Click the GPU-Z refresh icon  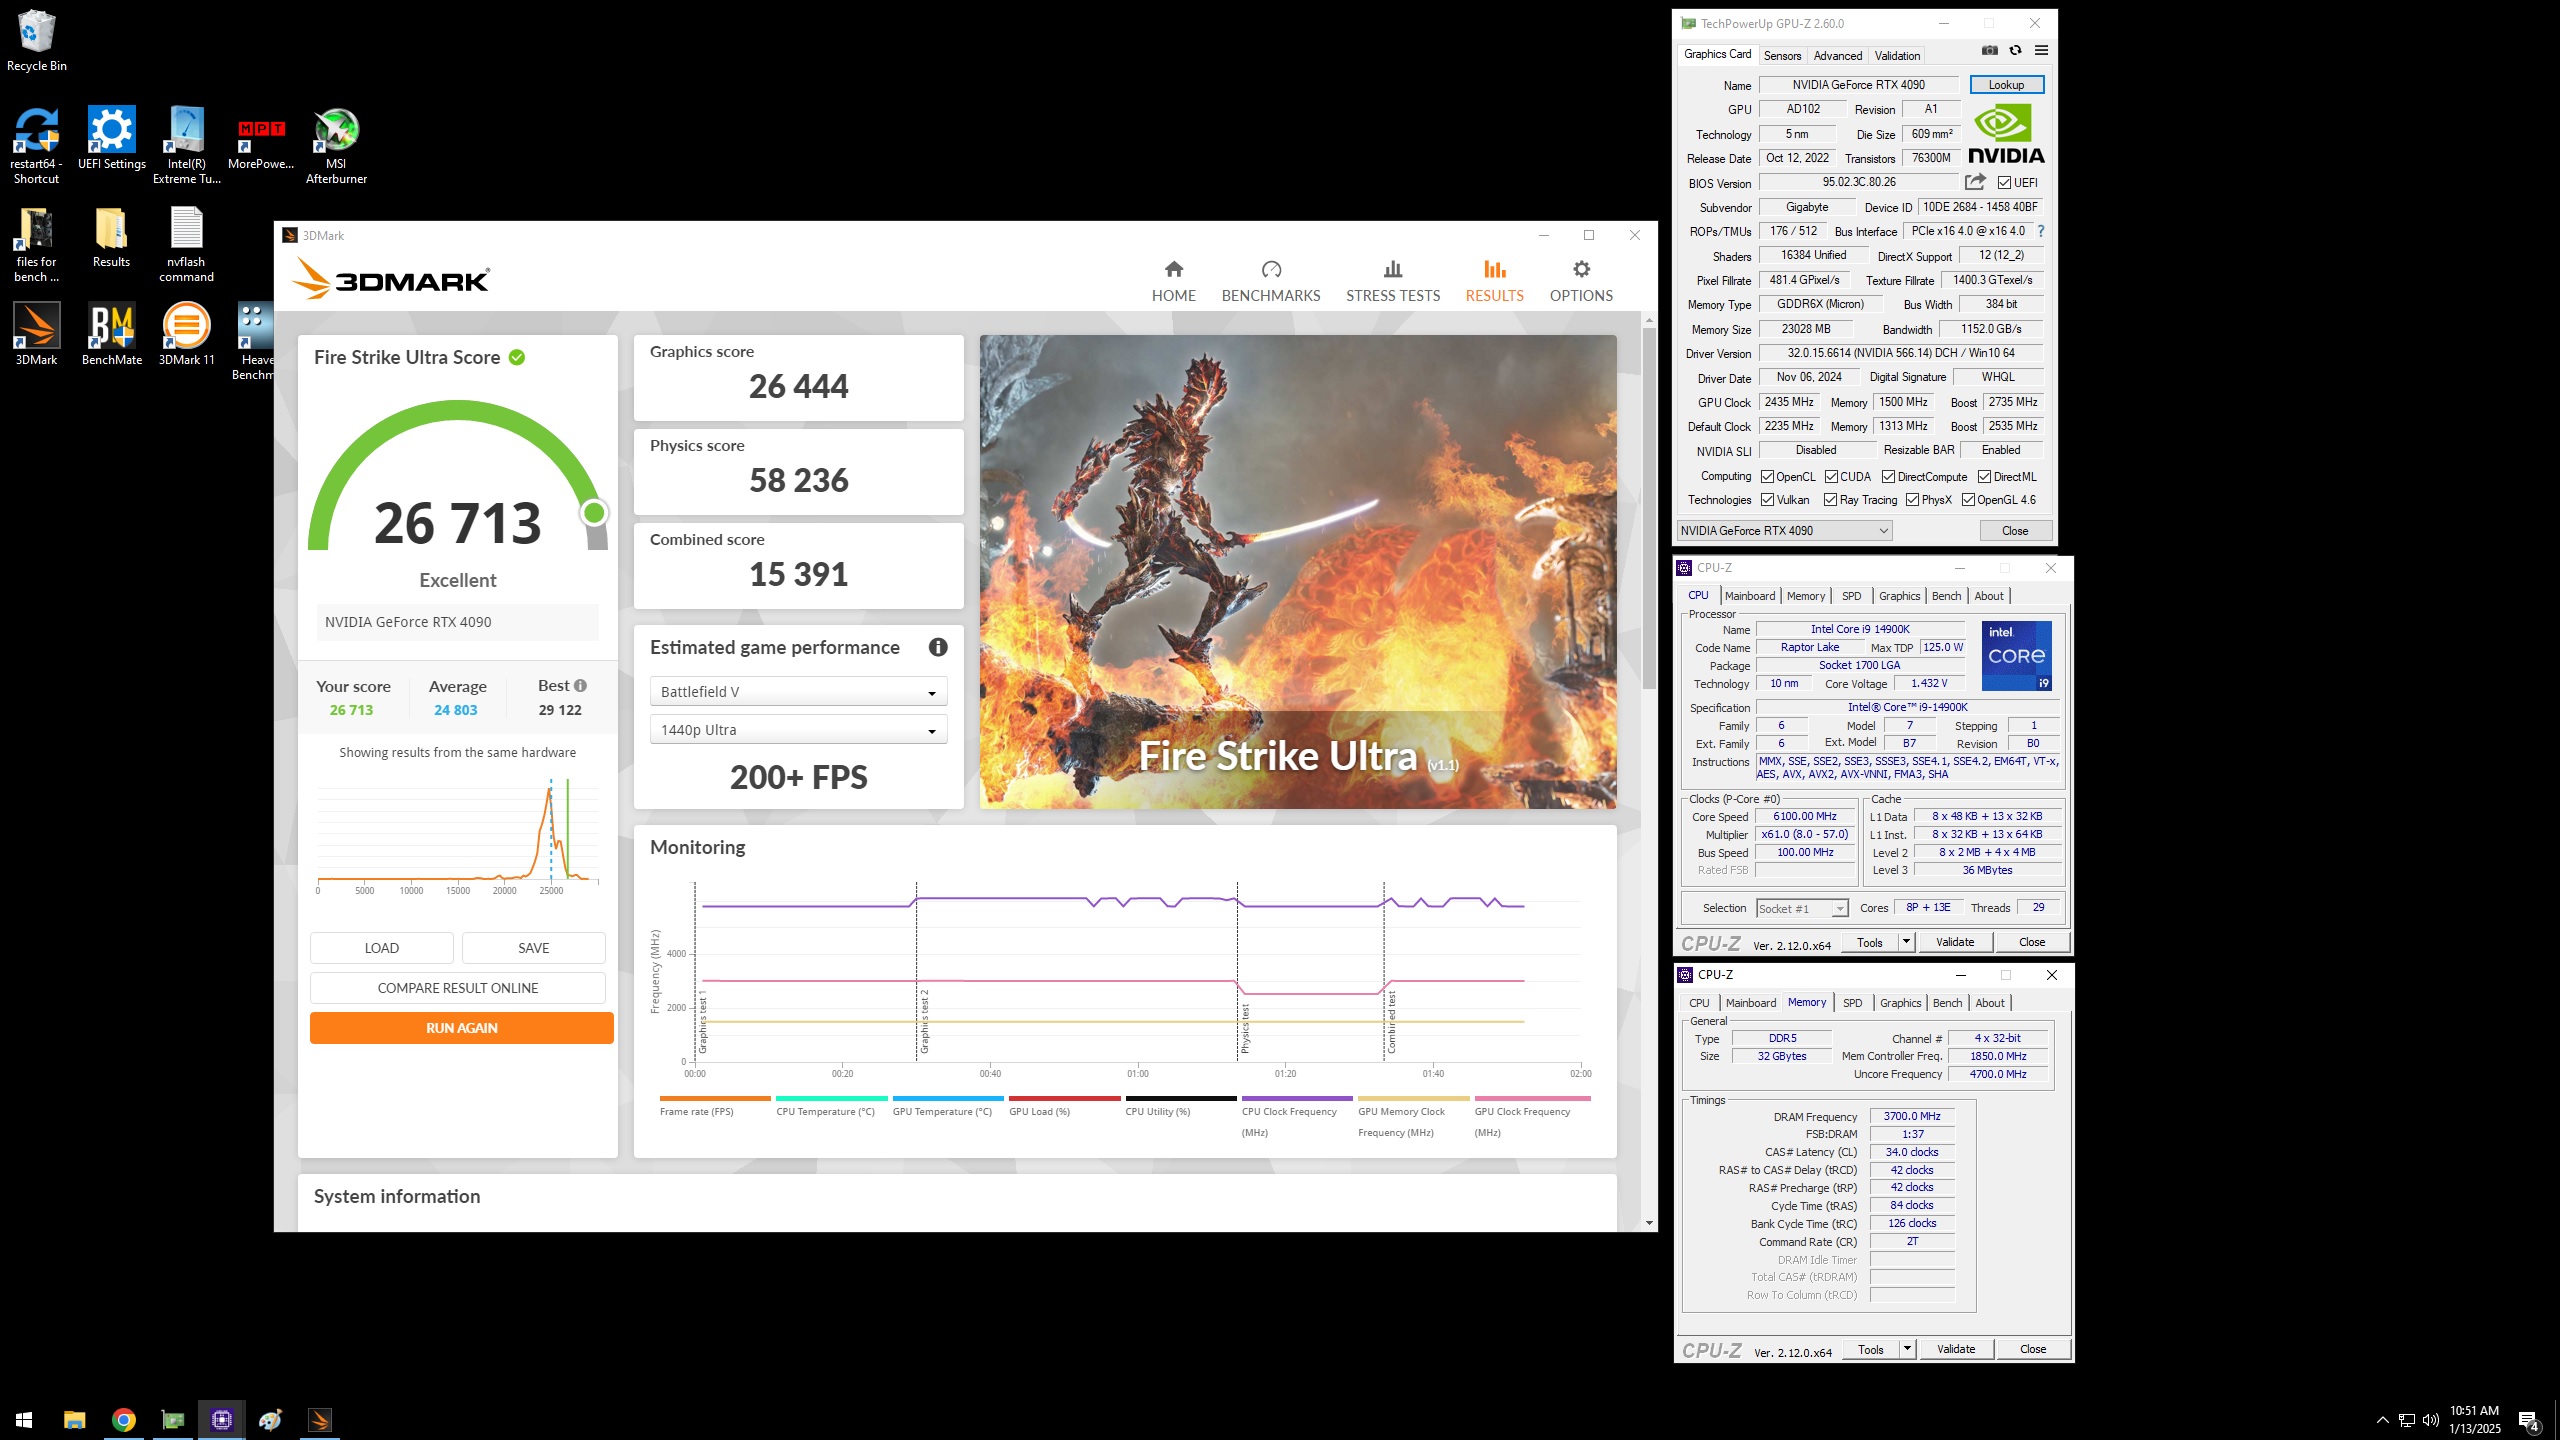[x=2015, y=51]
